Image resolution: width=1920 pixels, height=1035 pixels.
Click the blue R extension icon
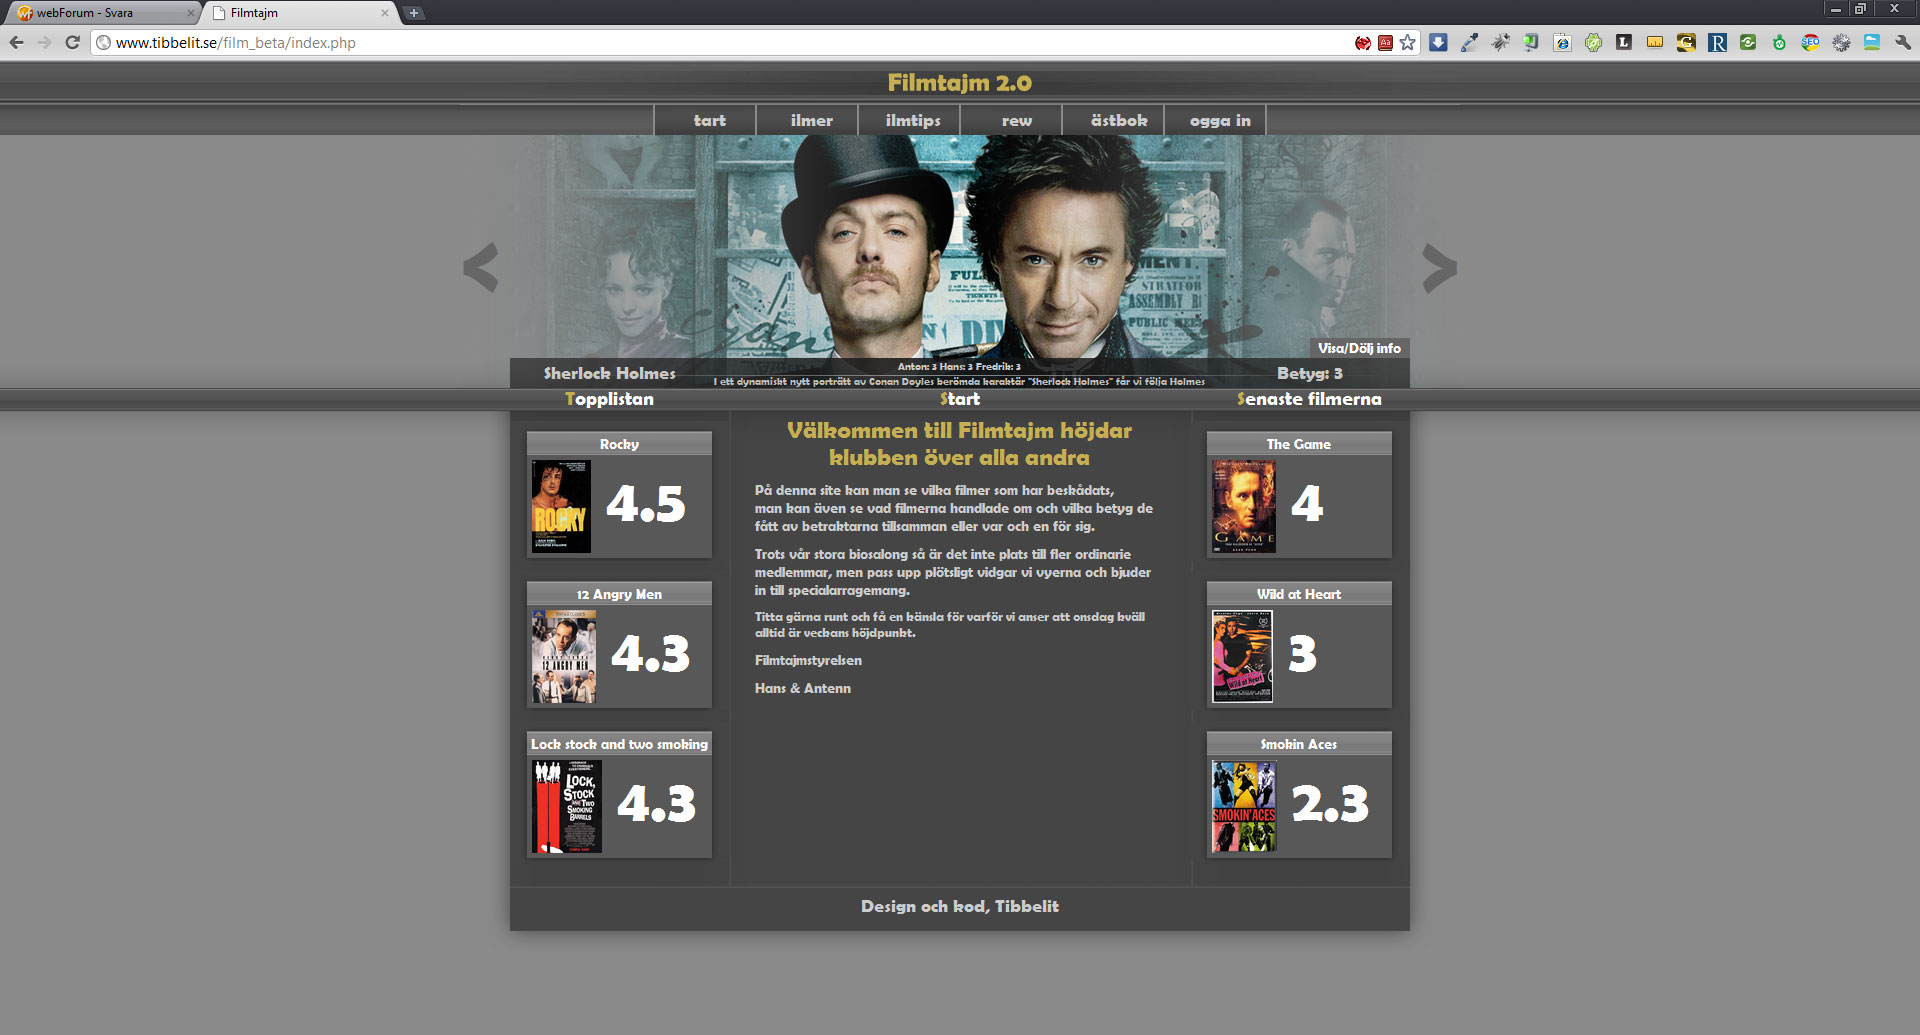(1717, 43)
